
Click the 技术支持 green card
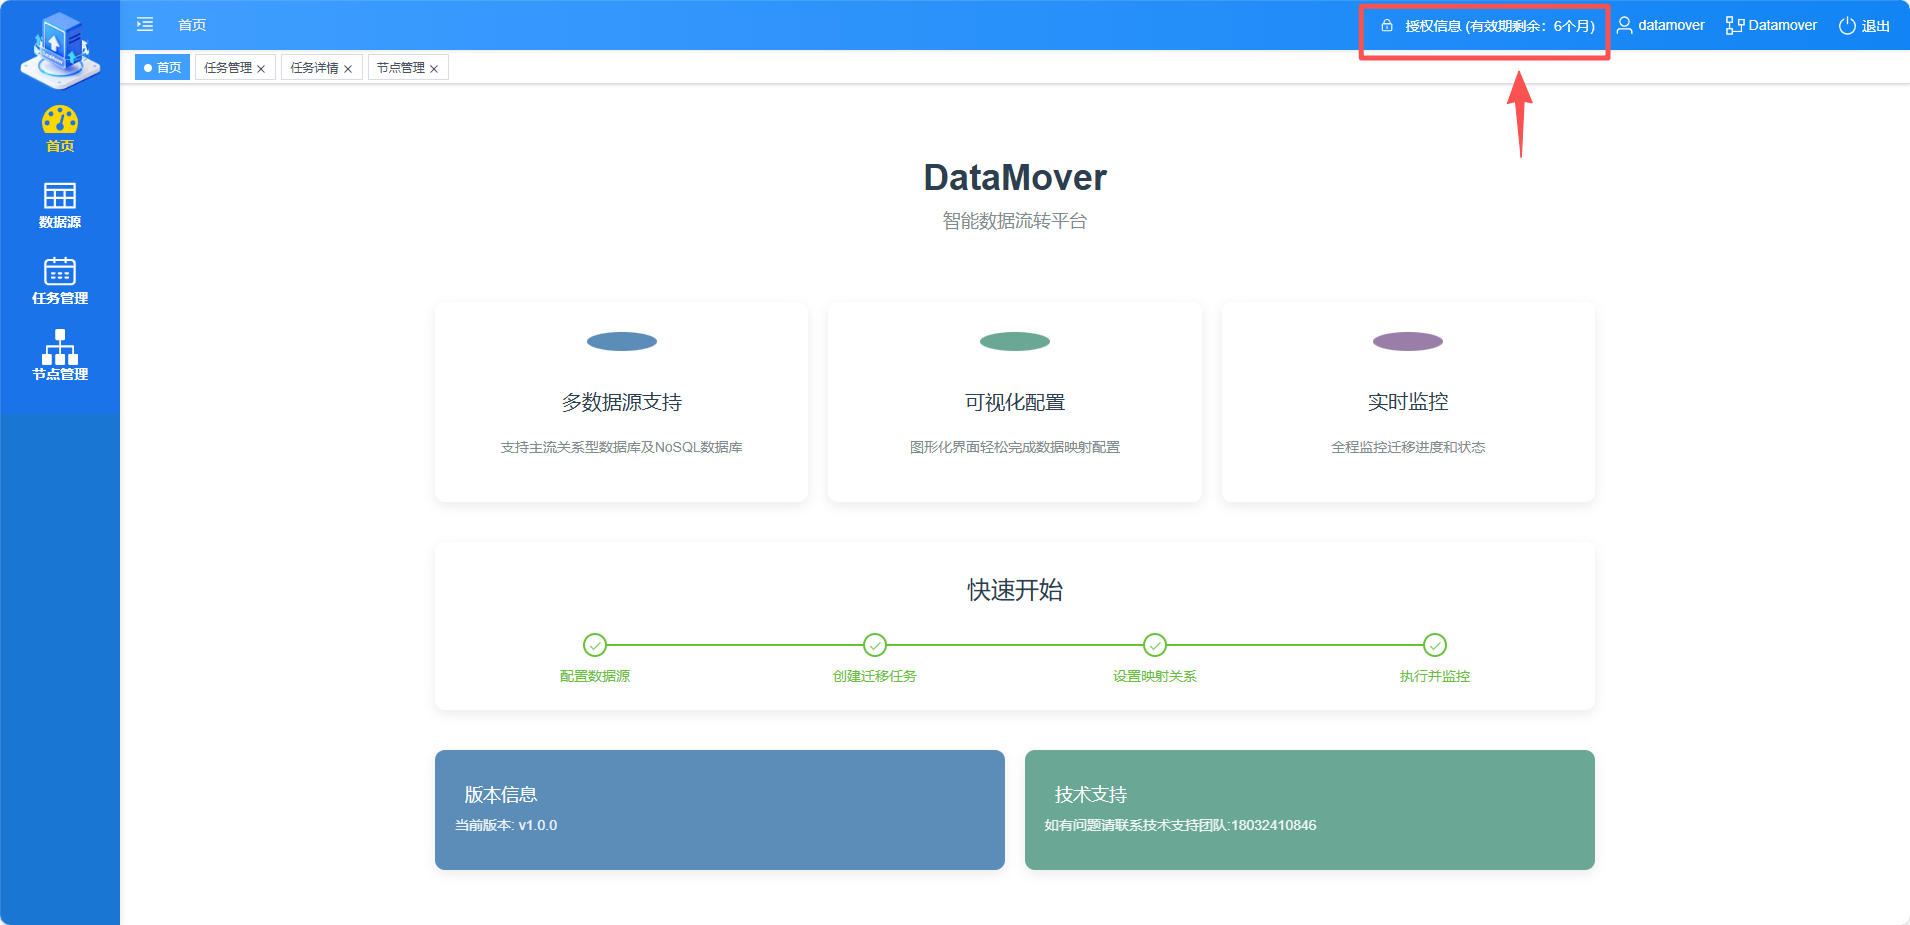pos(1309,809)
